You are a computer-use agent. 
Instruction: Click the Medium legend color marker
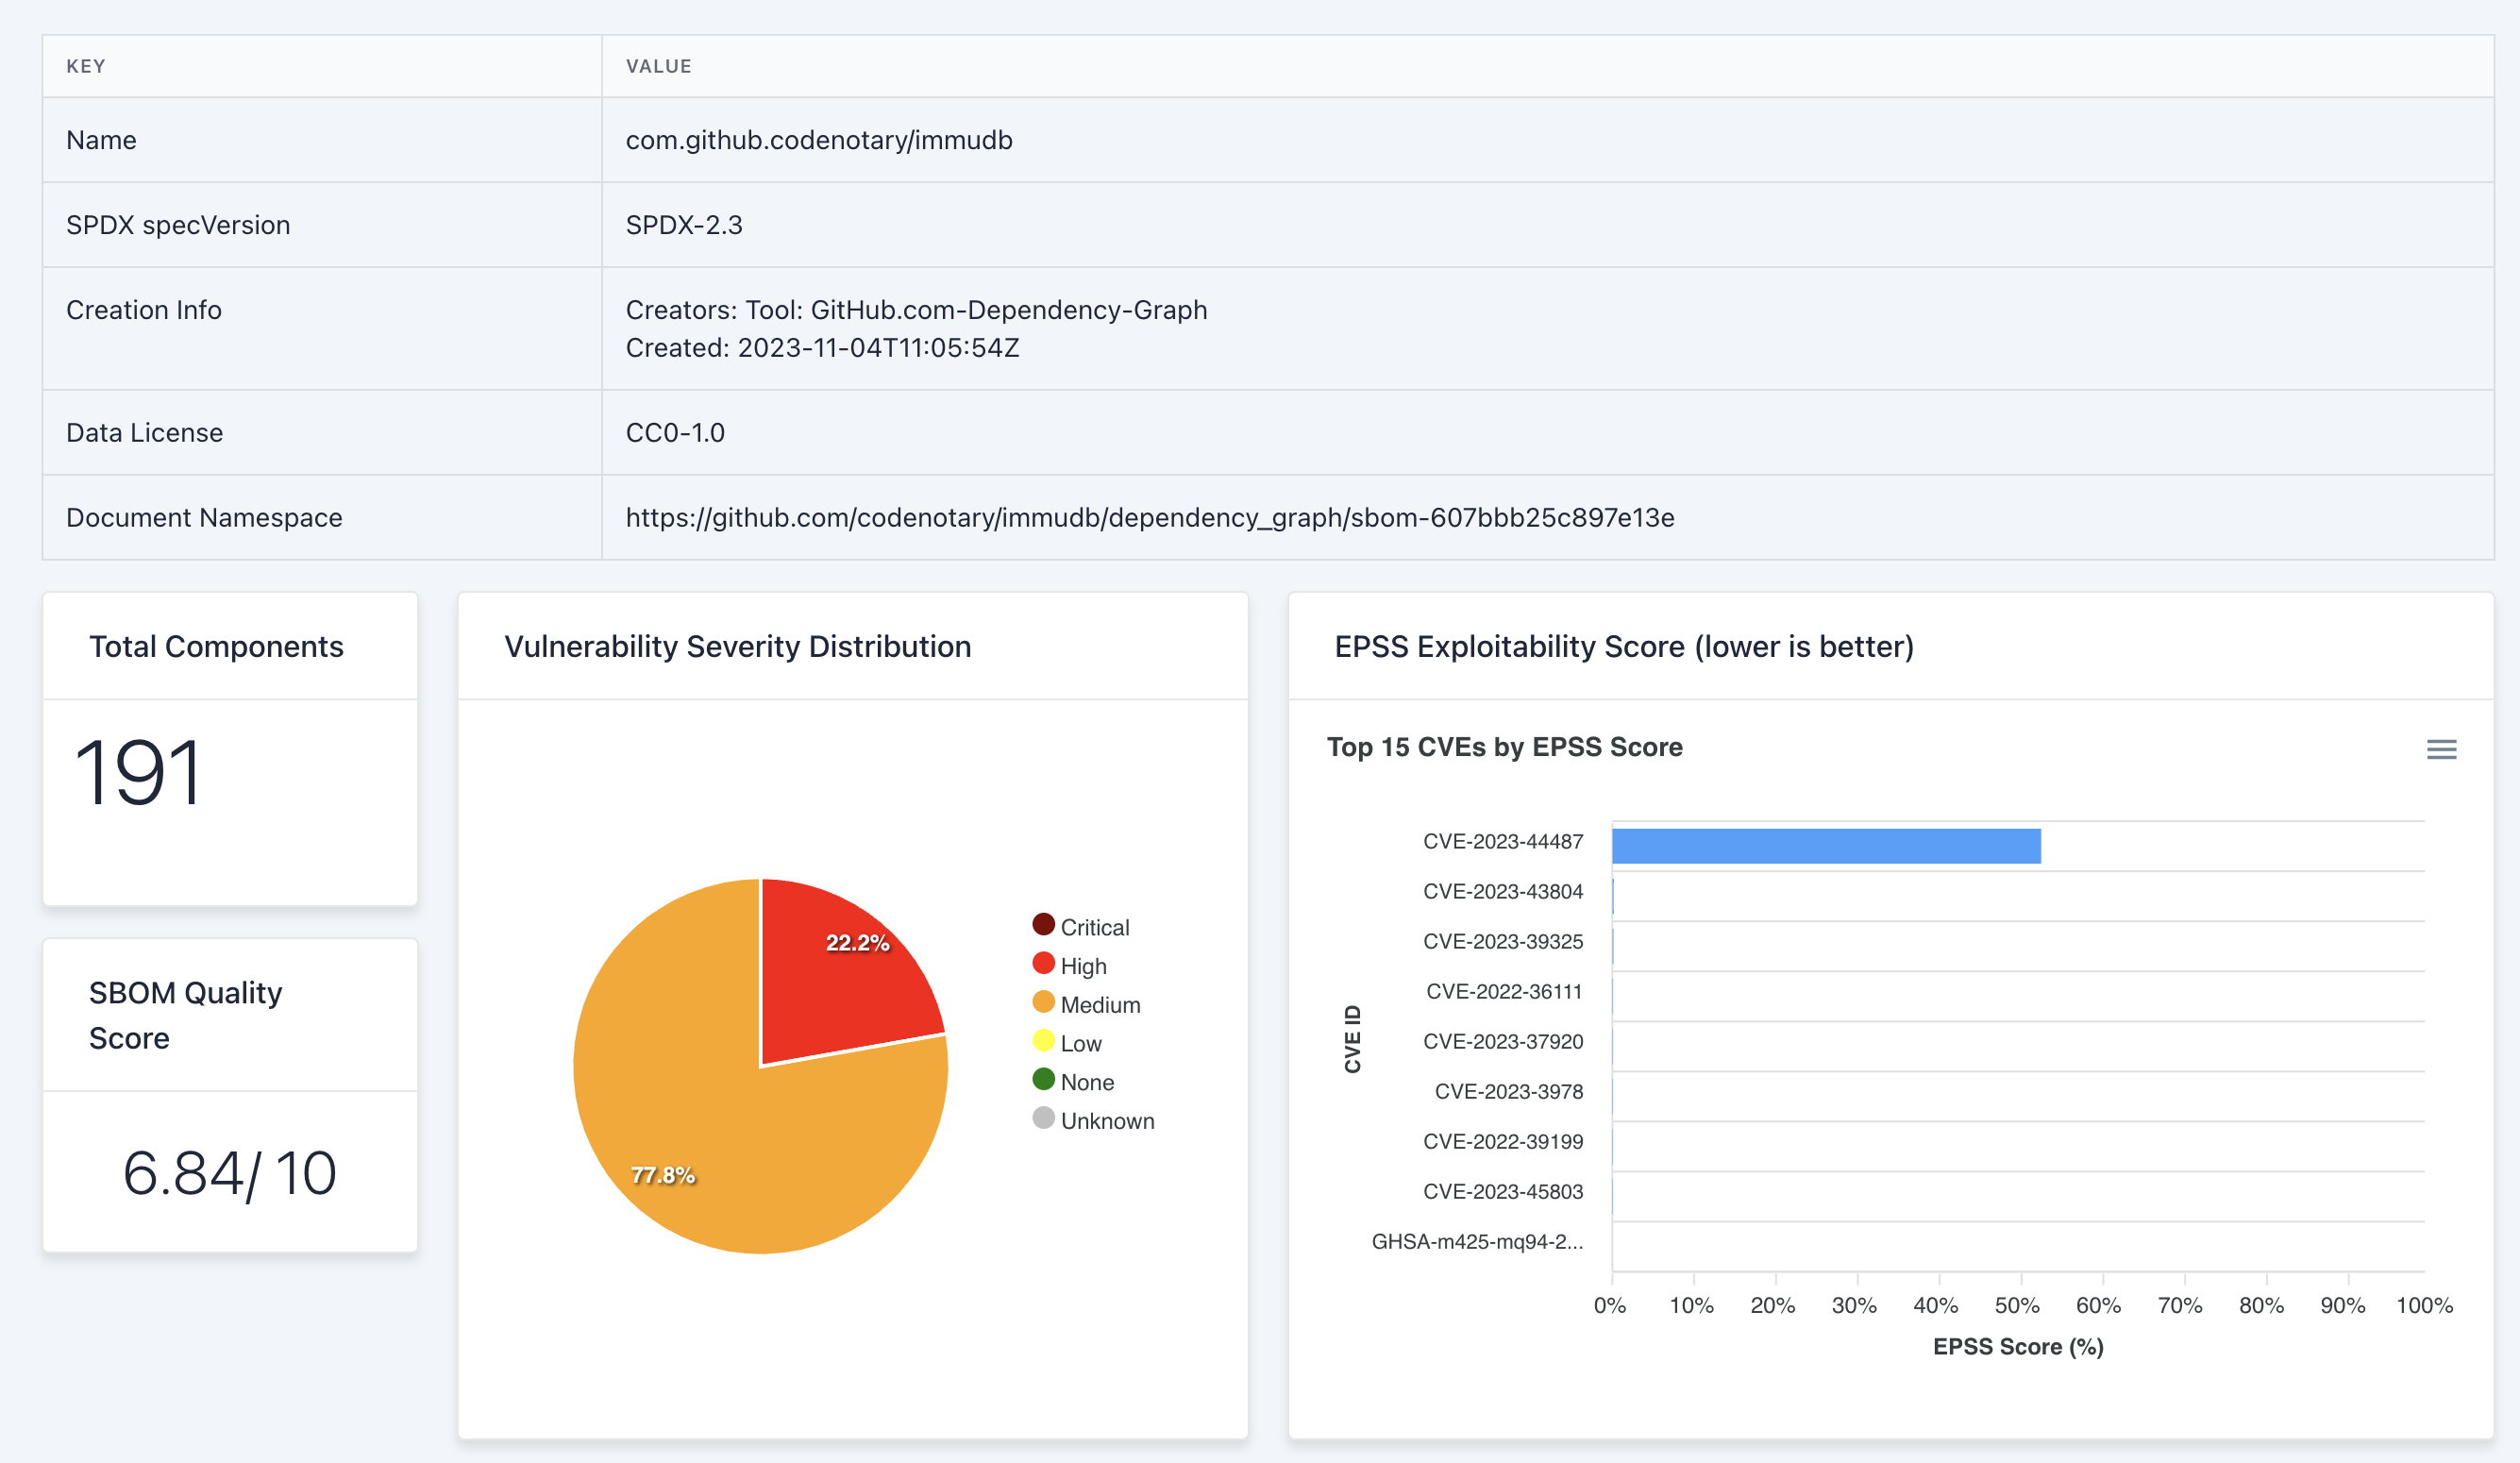pos(1044,1004)
